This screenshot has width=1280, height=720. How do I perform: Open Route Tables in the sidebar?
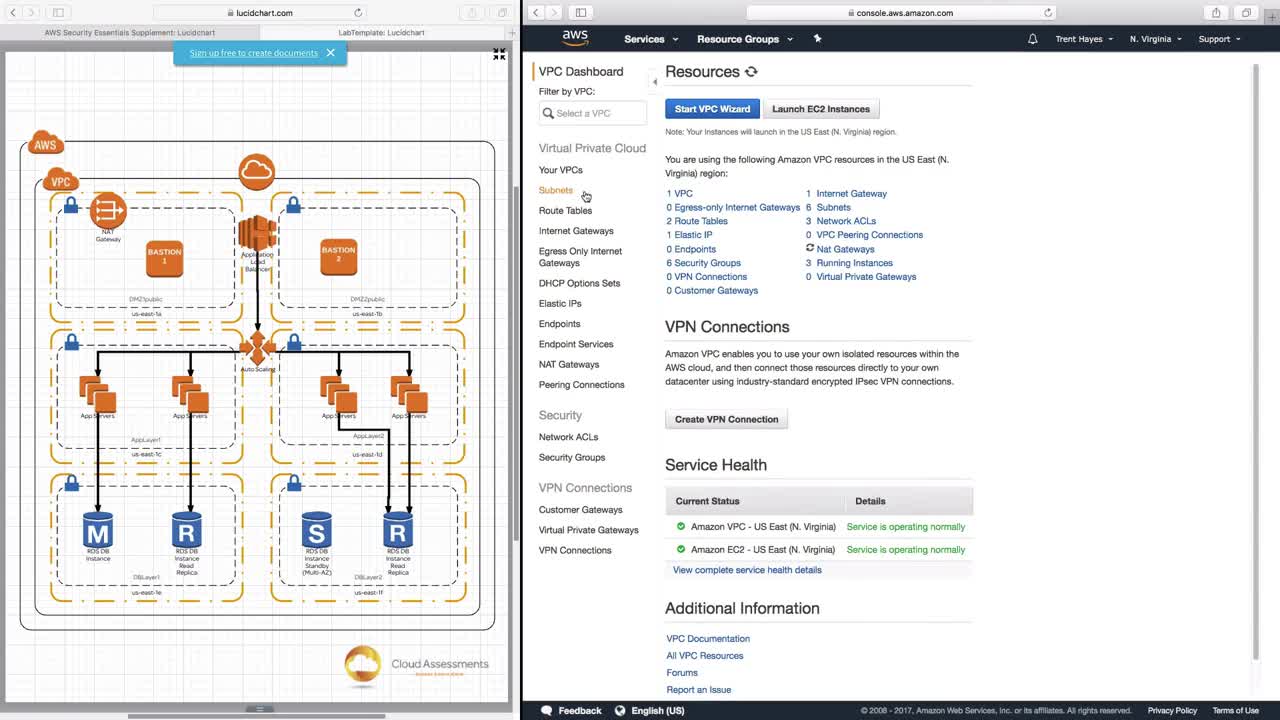point(565,211)
